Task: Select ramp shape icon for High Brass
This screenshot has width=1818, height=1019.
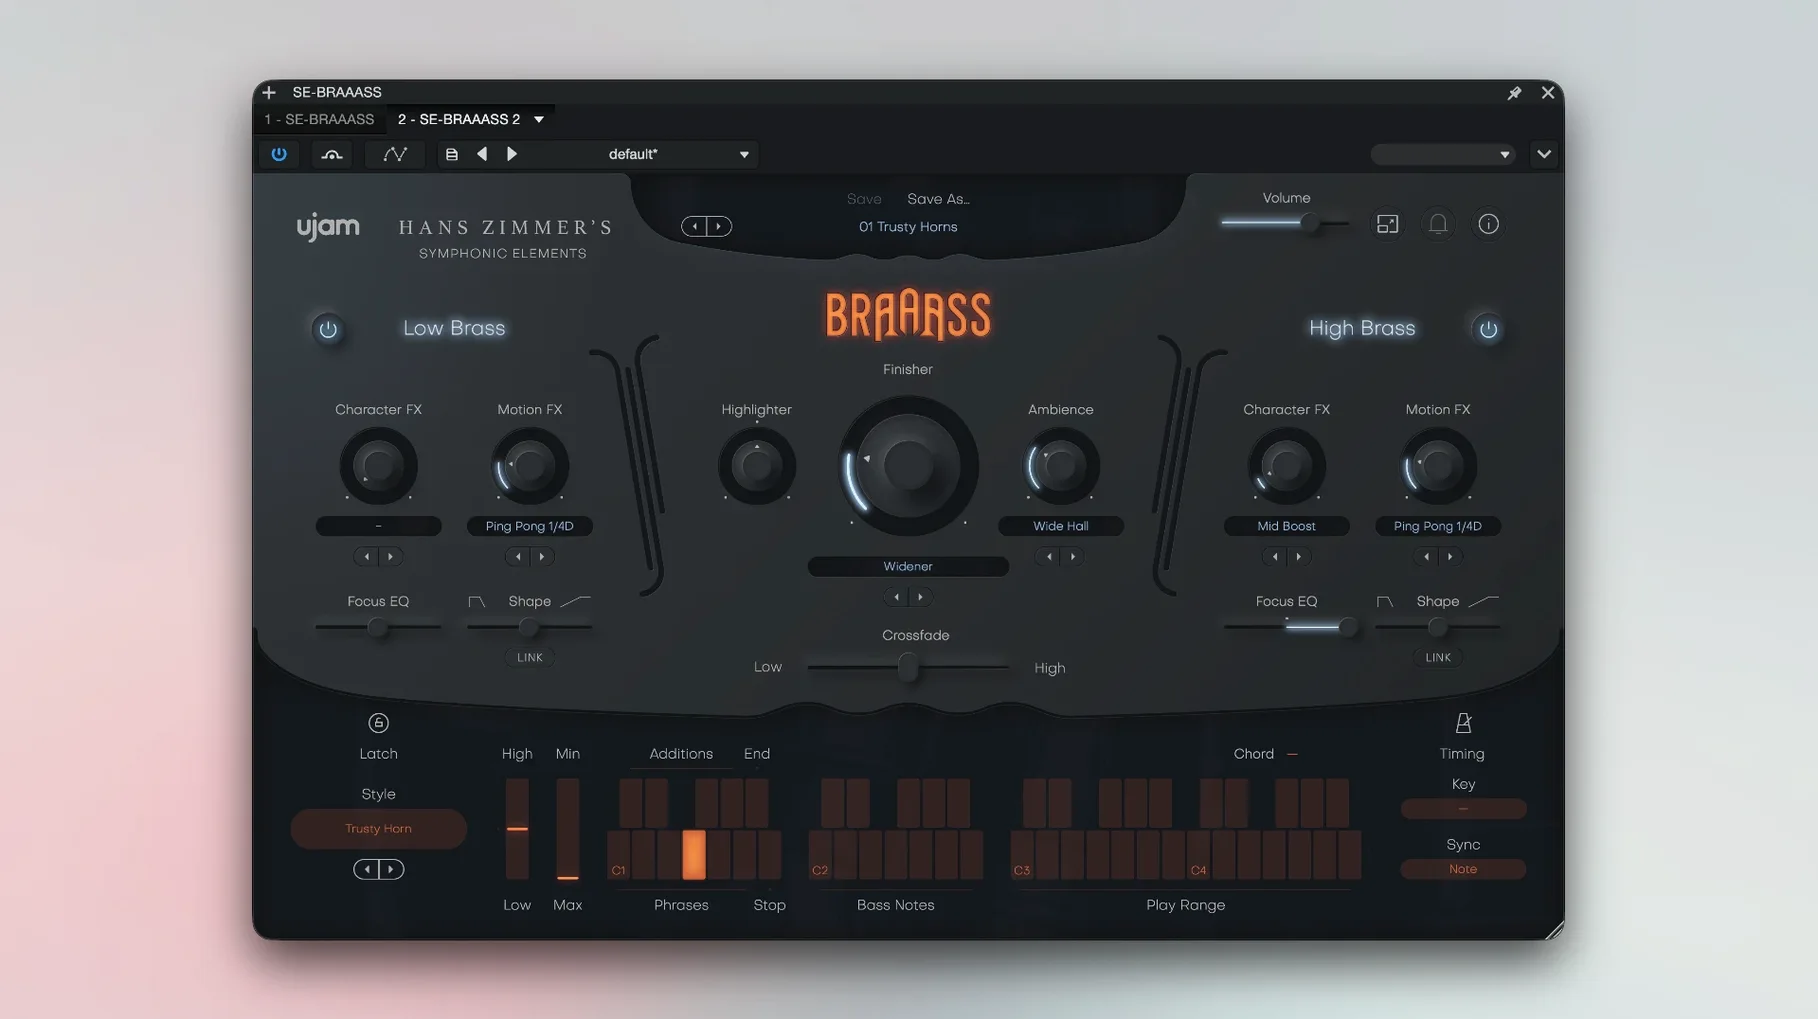Action: pyautogui.click(x=1483, y=601)
